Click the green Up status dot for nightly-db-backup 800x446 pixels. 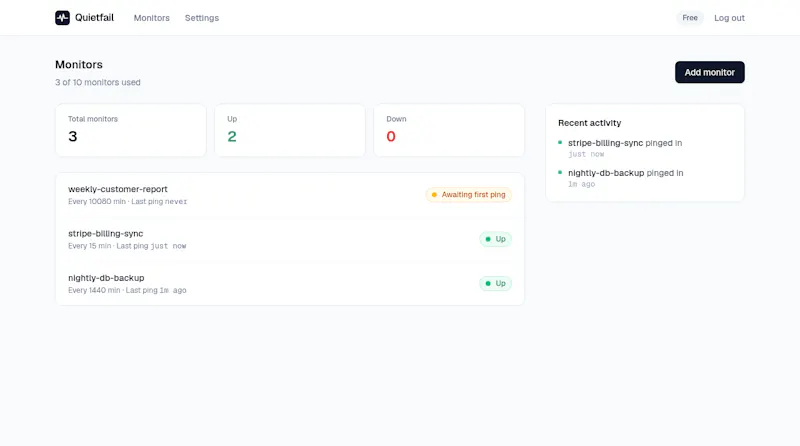(x=488, y=283)
